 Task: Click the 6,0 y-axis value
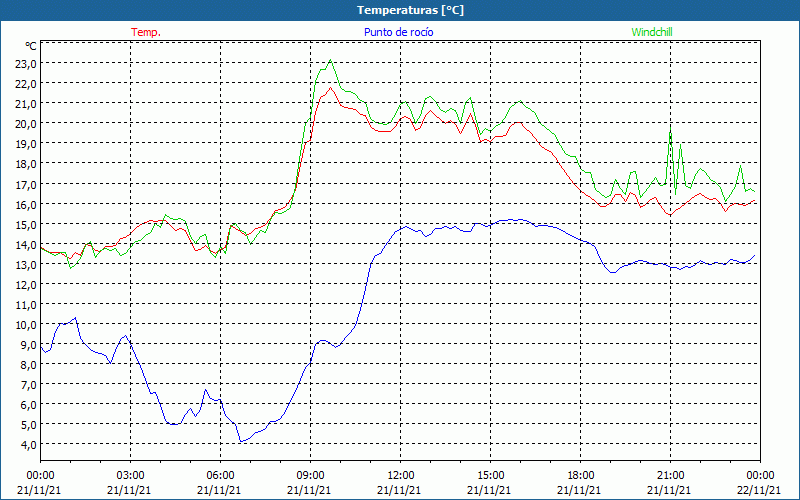(x=29, y=405)
